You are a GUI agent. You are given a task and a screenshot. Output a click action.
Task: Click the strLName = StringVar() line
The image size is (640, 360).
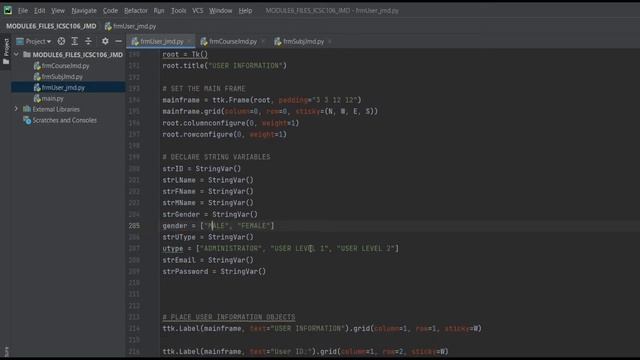pos(208,180)
